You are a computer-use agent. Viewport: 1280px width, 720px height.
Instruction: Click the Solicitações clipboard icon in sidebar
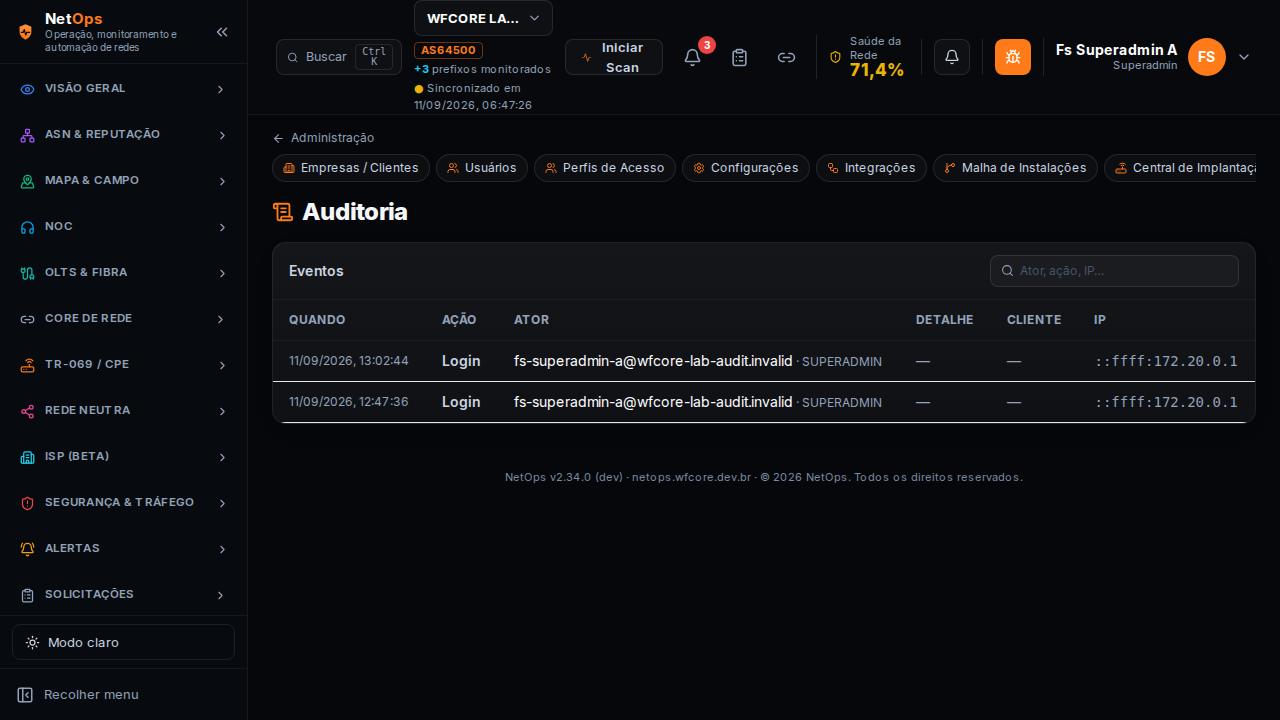point(27,595)
